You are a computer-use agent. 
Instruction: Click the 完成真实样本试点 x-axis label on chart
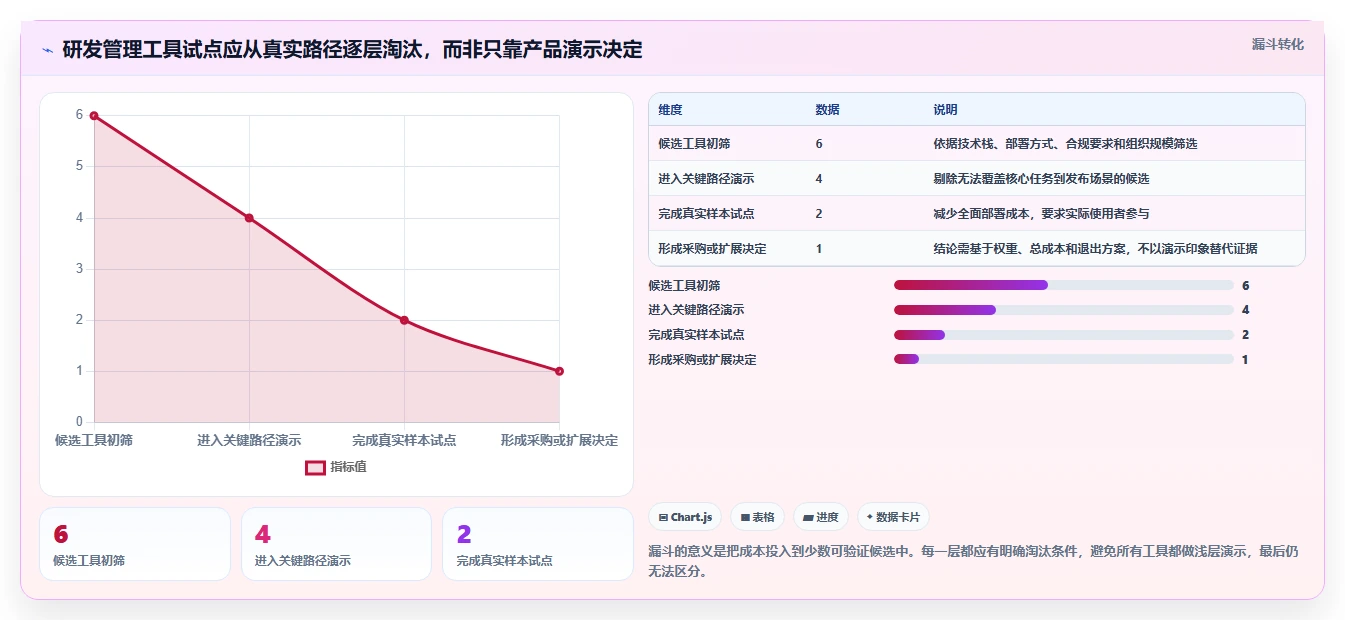404,440
